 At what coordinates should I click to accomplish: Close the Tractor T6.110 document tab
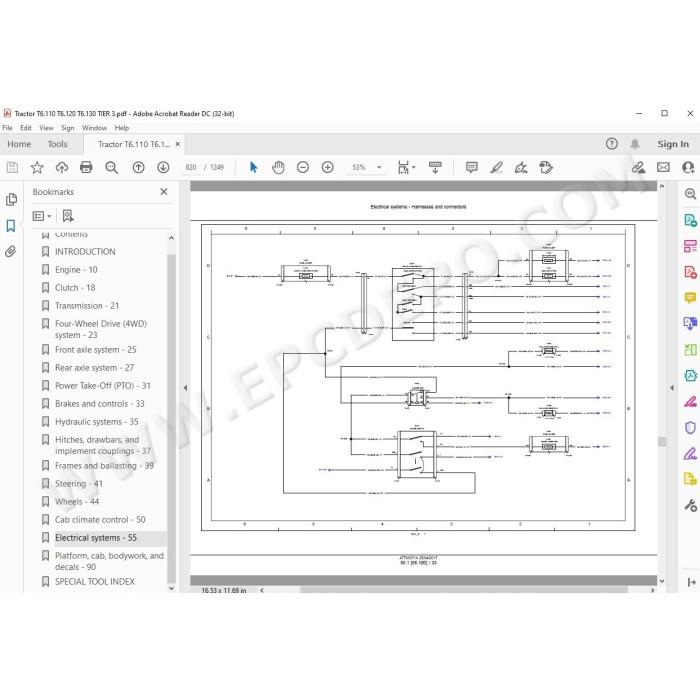[178, 144]
